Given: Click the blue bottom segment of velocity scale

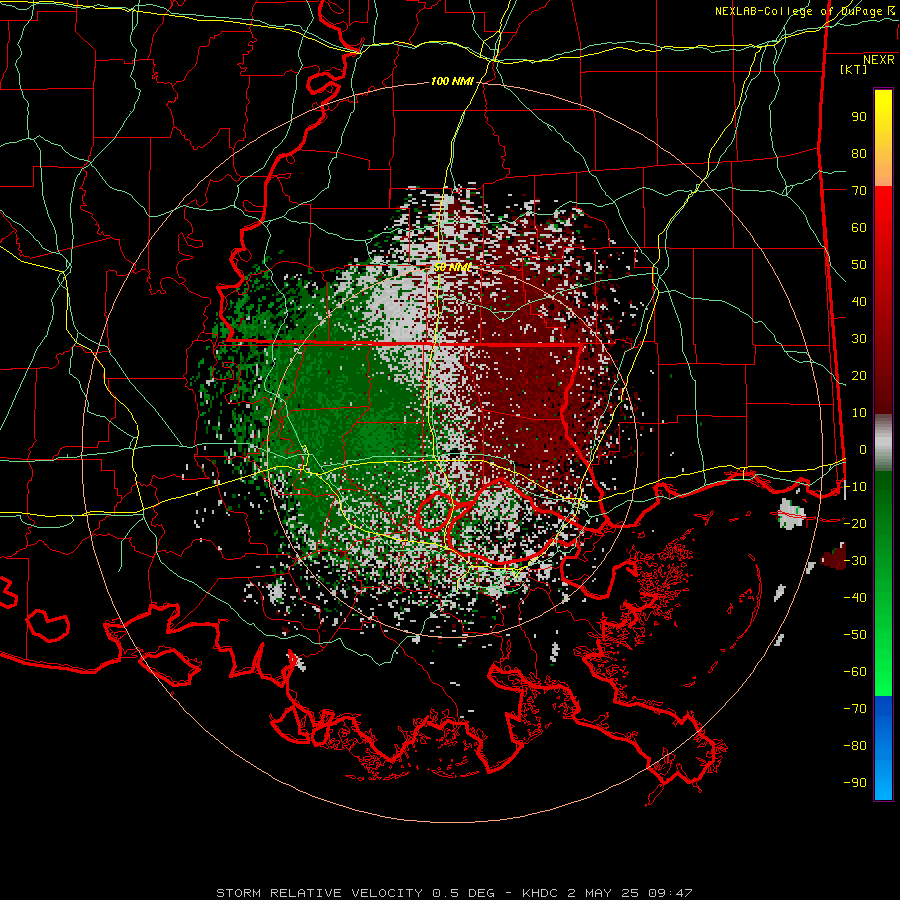Looking at the screenshot, I should click(x=883, y=748).
